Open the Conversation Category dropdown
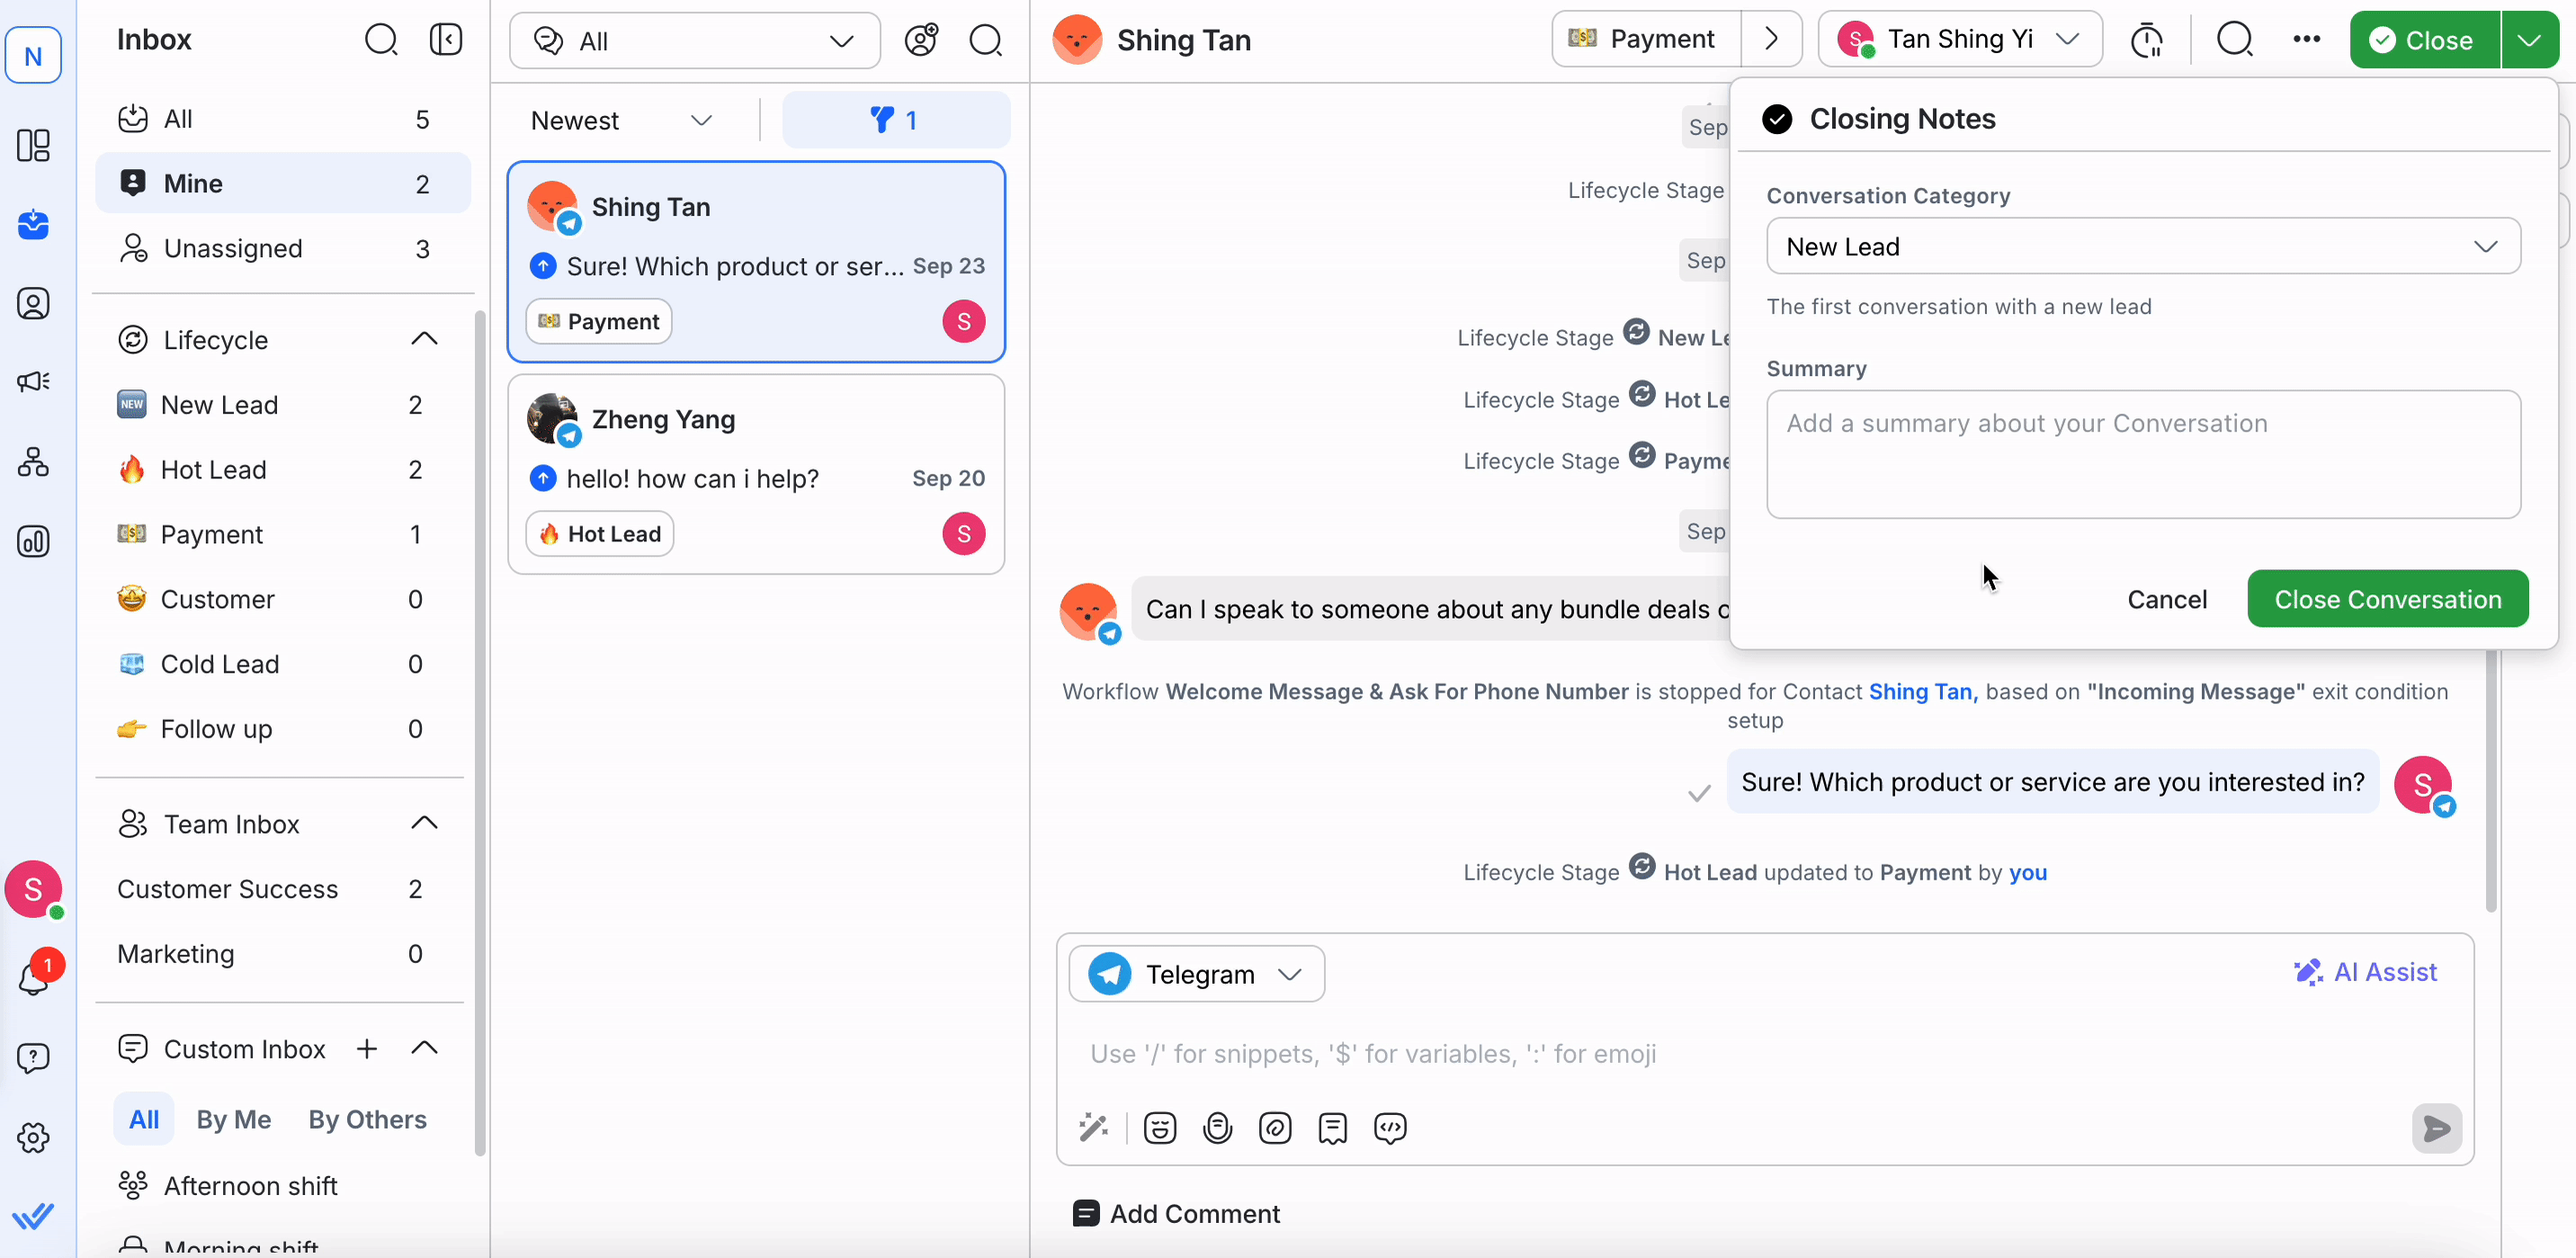Image resolution: width=2576 pixels, height=1258 pixels. [2142, 247]
